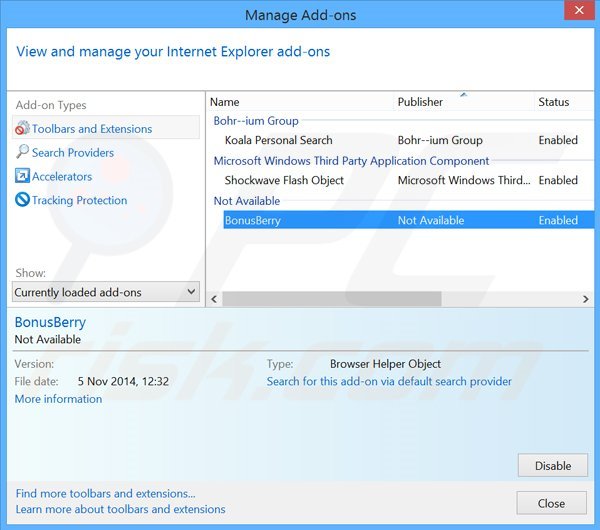Click the 'Browser Helper Object' type value
The width and height of the screenshot is (600, 530).
point(385,364)
